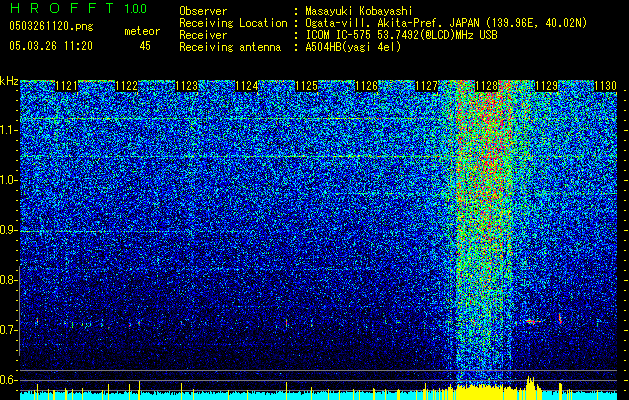Select the 0.7 kHz axis tick label

9,330
